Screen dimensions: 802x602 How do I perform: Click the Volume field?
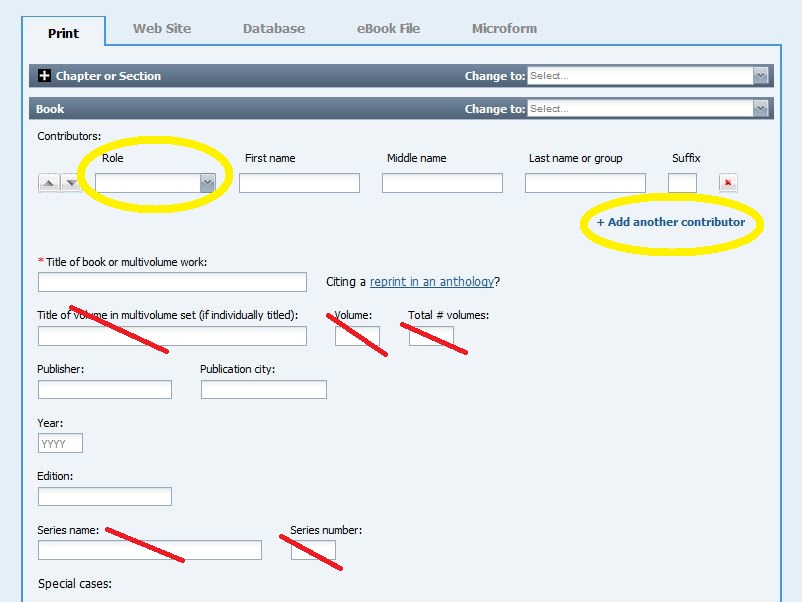tap(358, 337)
